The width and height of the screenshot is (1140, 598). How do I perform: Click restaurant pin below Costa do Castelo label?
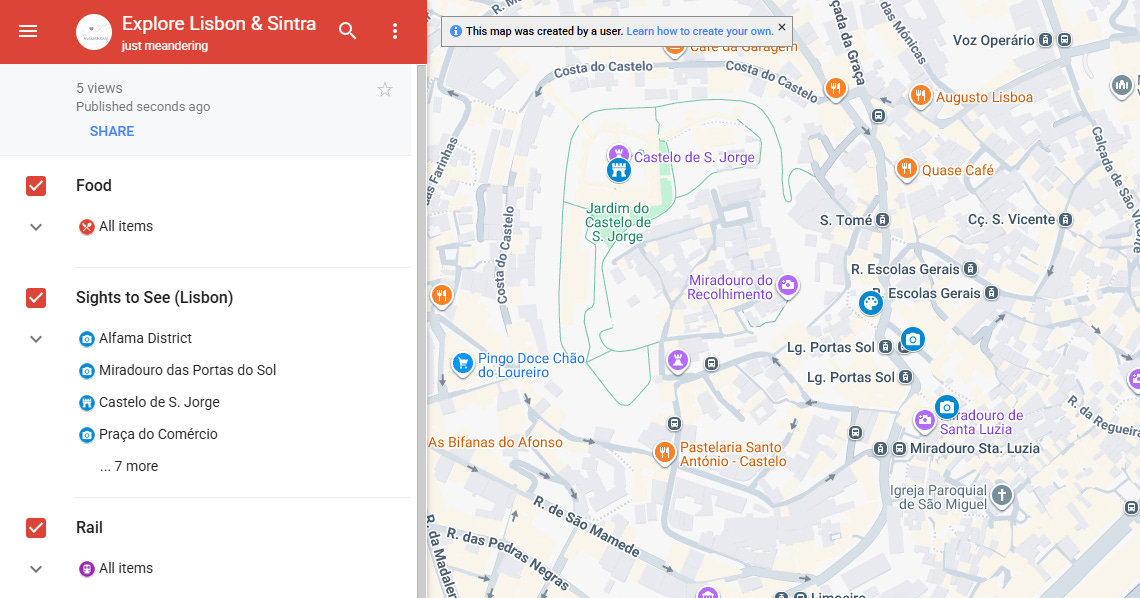(x=835, y=89)
